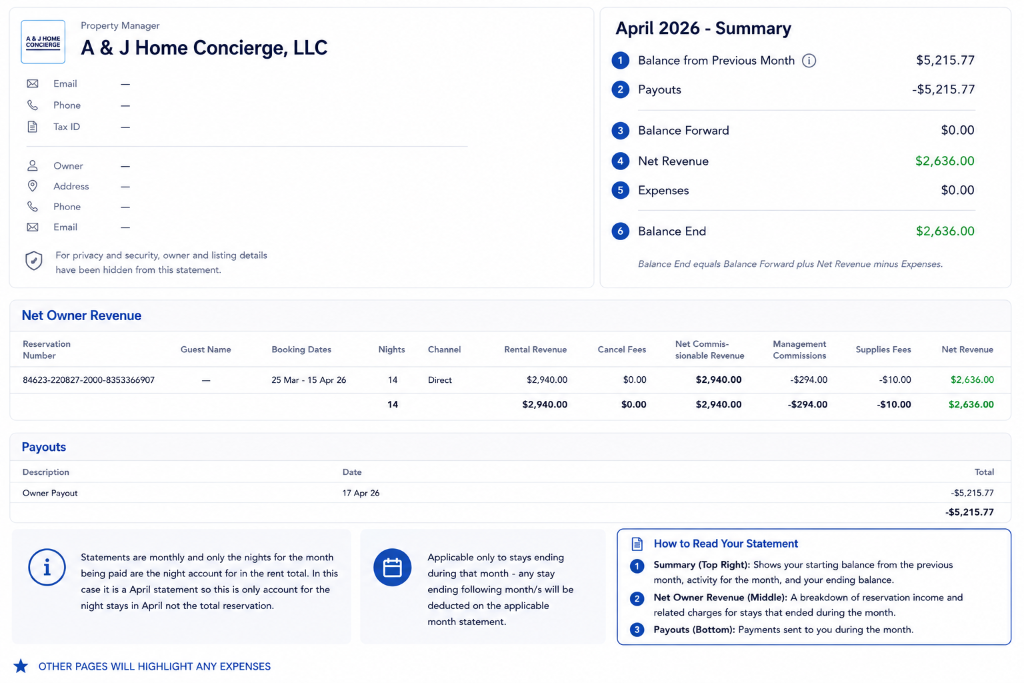Click booking dates 25 Mar - 15 Apr 26
The width and height of the screenshot is (1024, 683).
[309, 380]
